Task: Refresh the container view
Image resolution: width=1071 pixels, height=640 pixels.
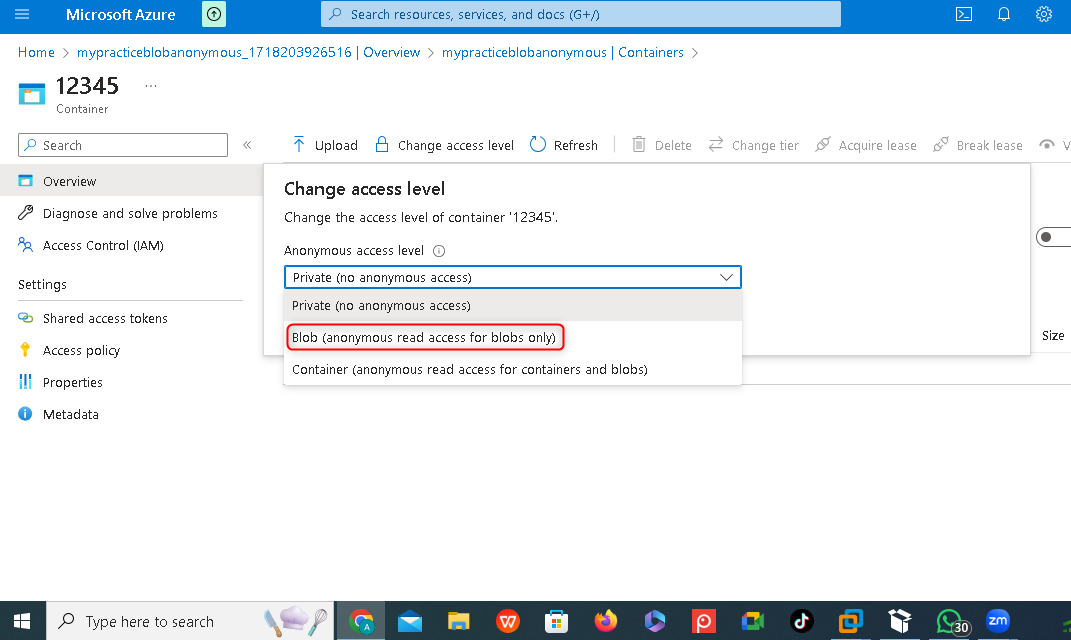Action: (564, 145)
